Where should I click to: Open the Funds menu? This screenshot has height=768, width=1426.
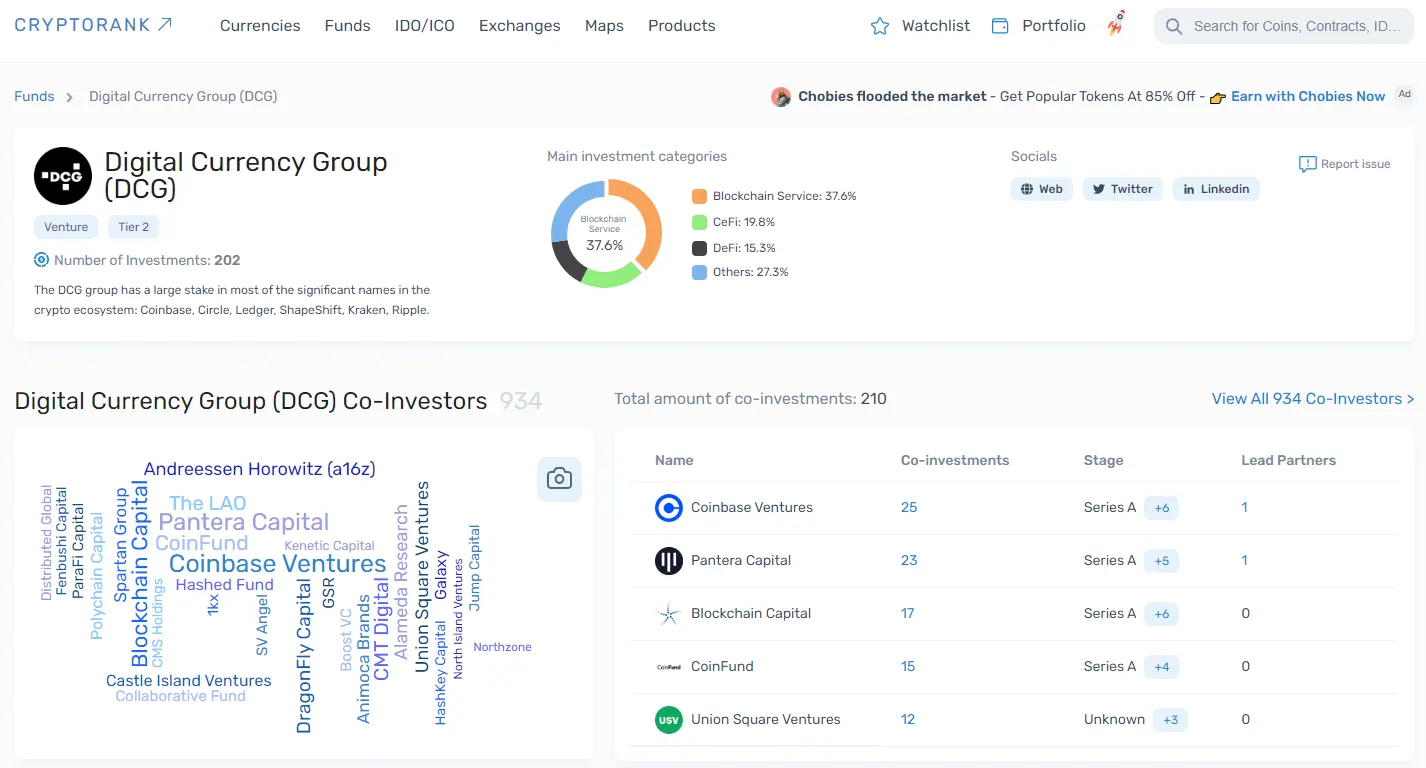pyautogui.click(x=348, y=26)
